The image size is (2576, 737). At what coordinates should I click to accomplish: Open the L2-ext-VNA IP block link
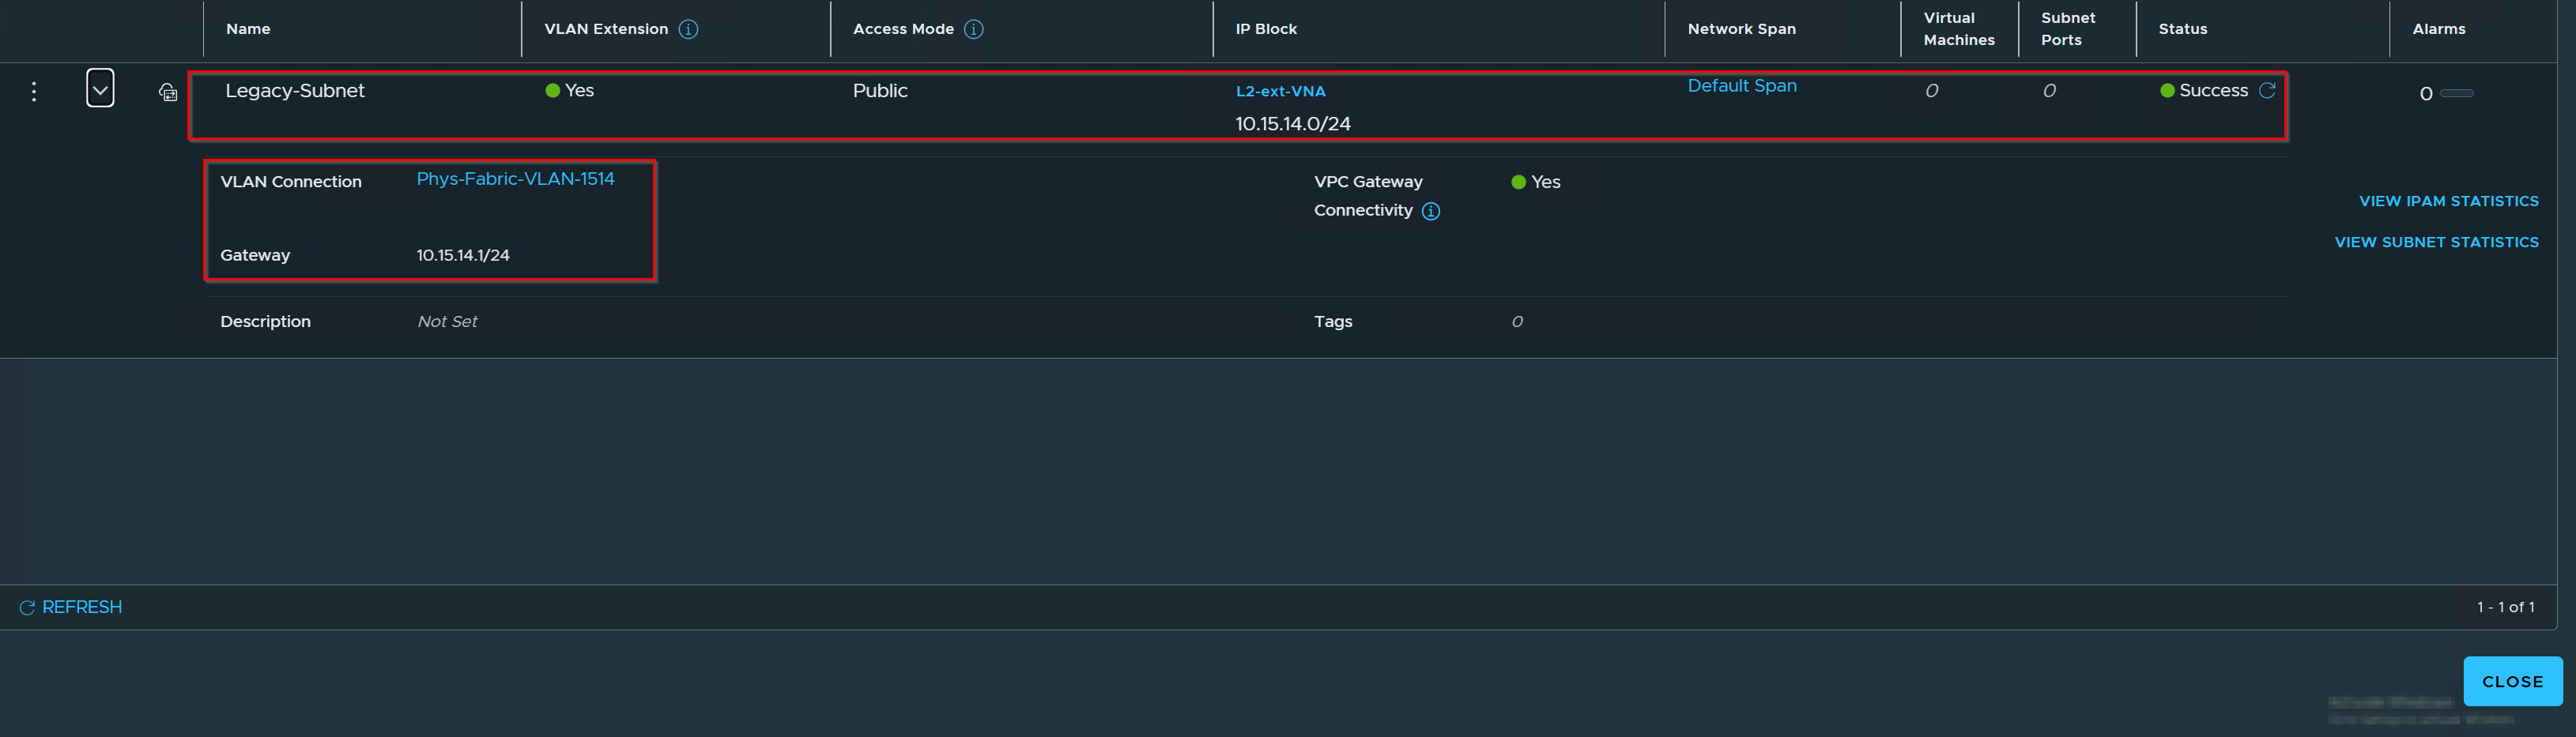(x=1280, y=91)
